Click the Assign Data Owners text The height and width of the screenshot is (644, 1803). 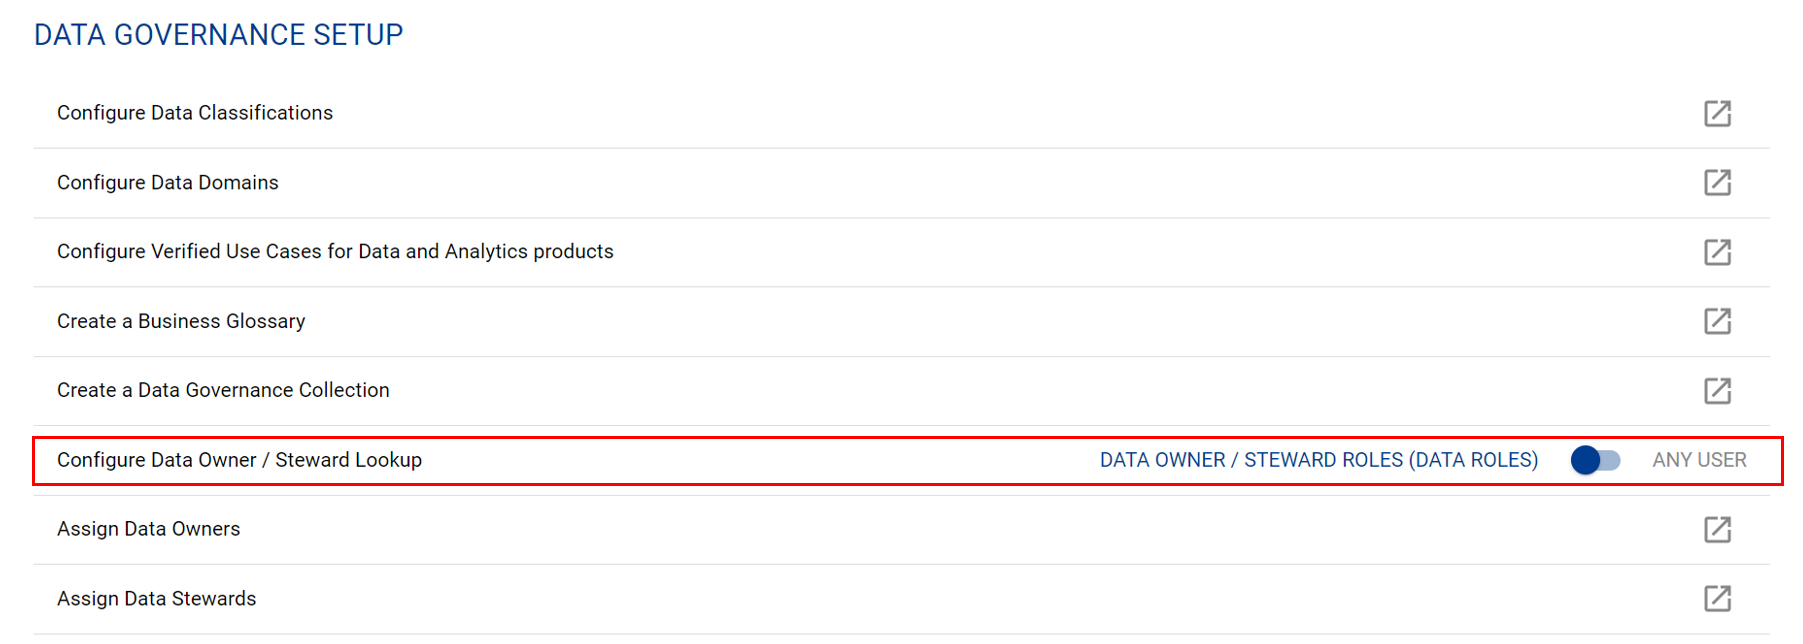click(148, 529)
